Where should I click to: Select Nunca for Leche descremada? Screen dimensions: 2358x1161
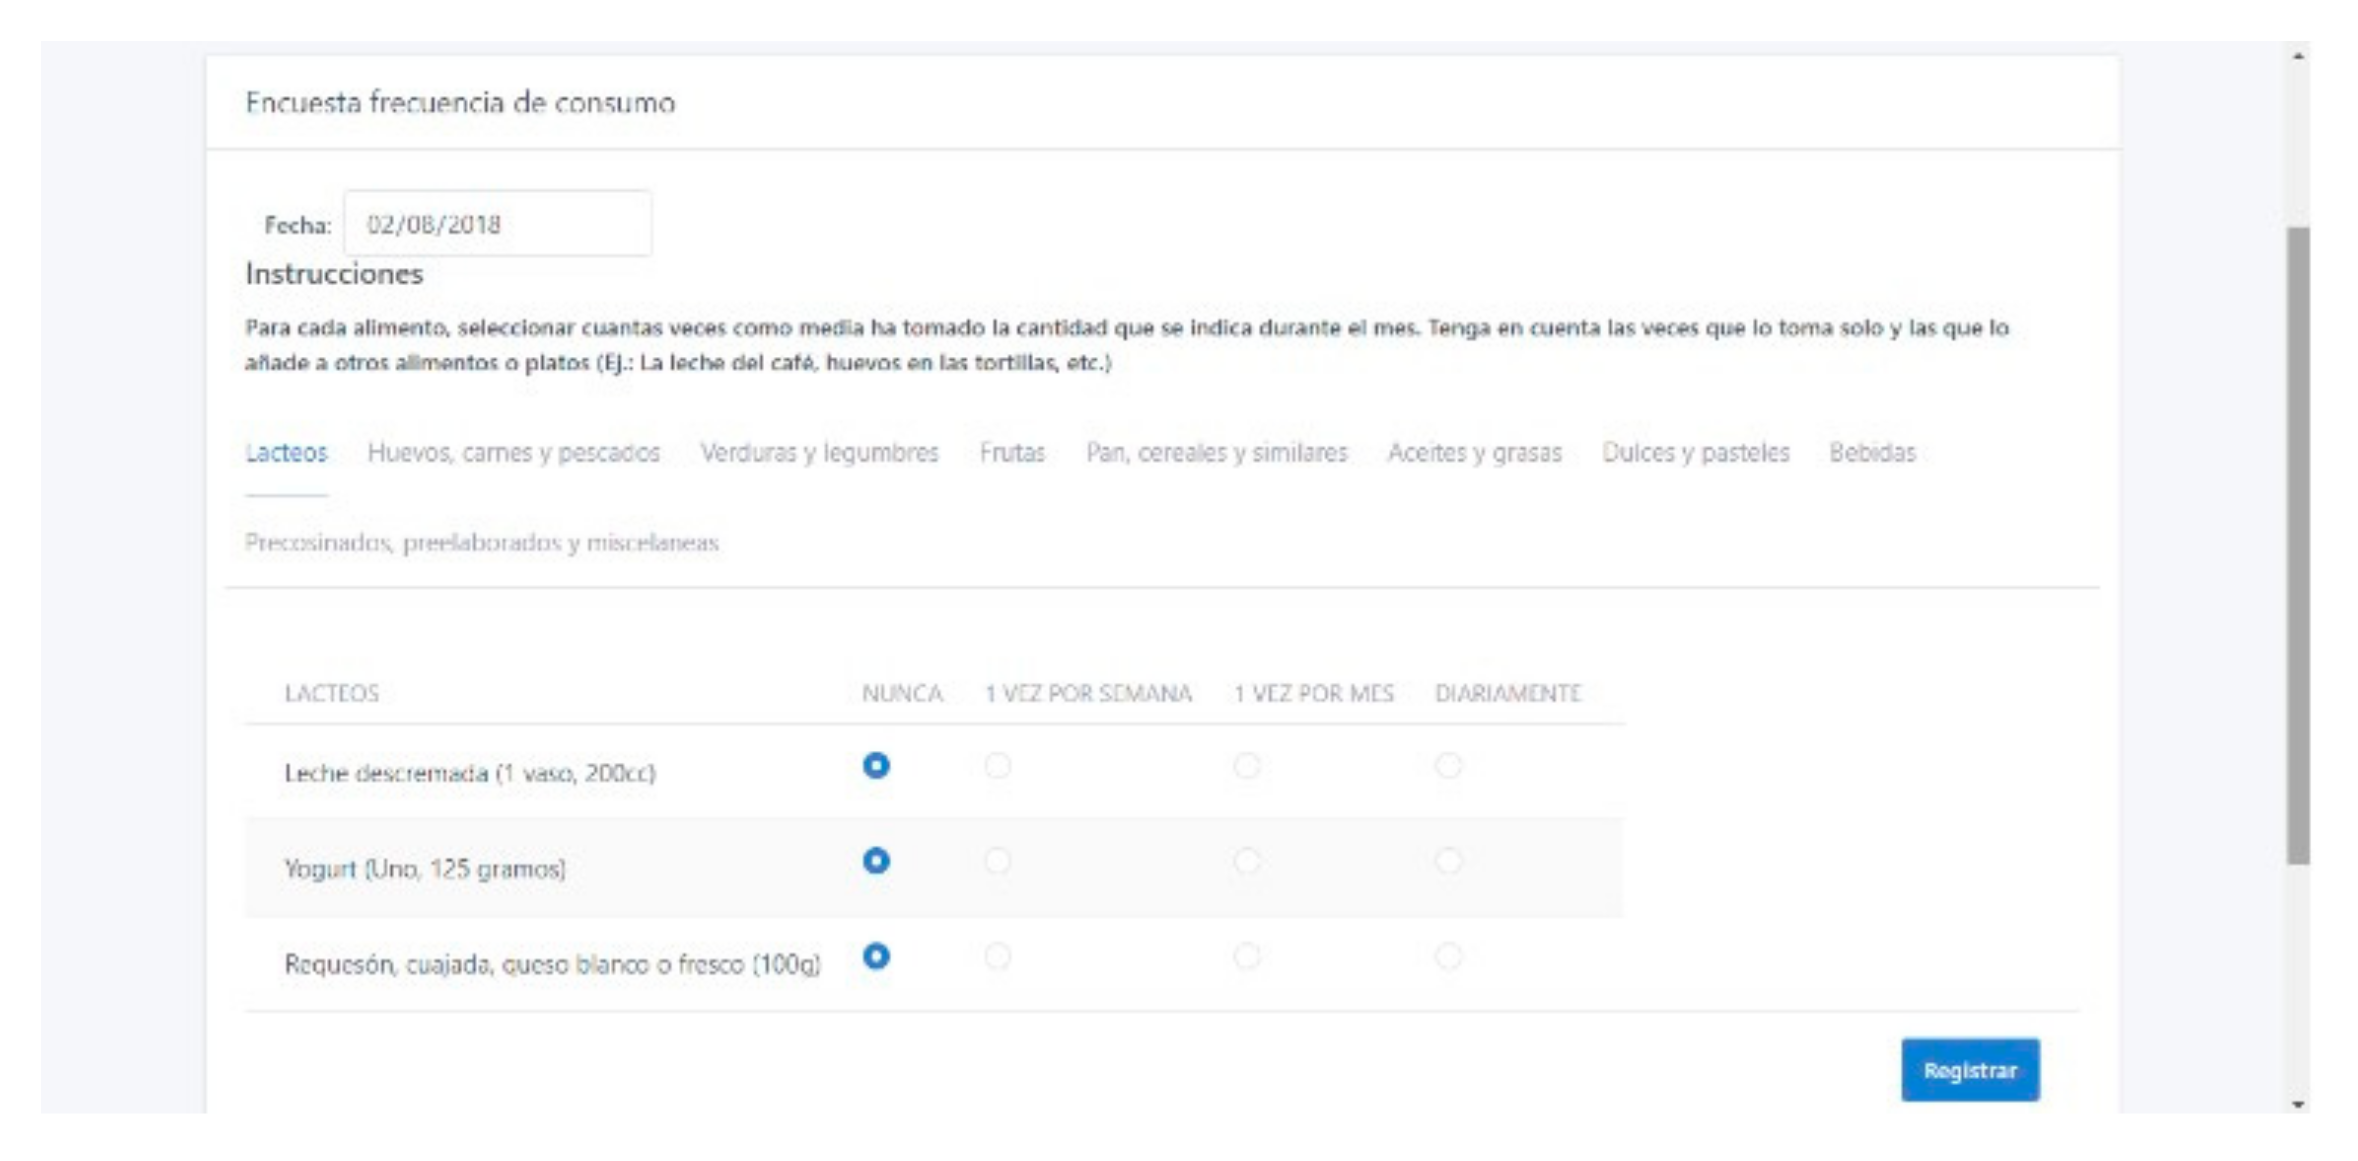[876, 766]
